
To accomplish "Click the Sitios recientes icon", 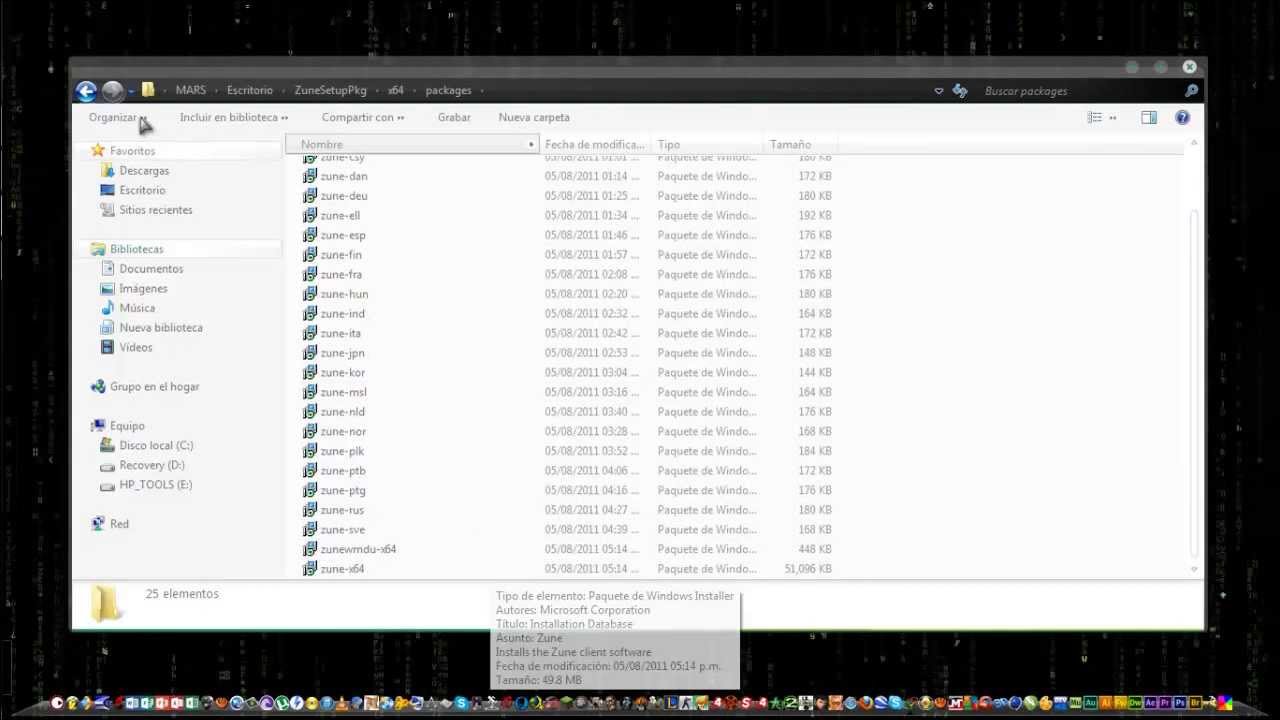I will click(108, 210).
